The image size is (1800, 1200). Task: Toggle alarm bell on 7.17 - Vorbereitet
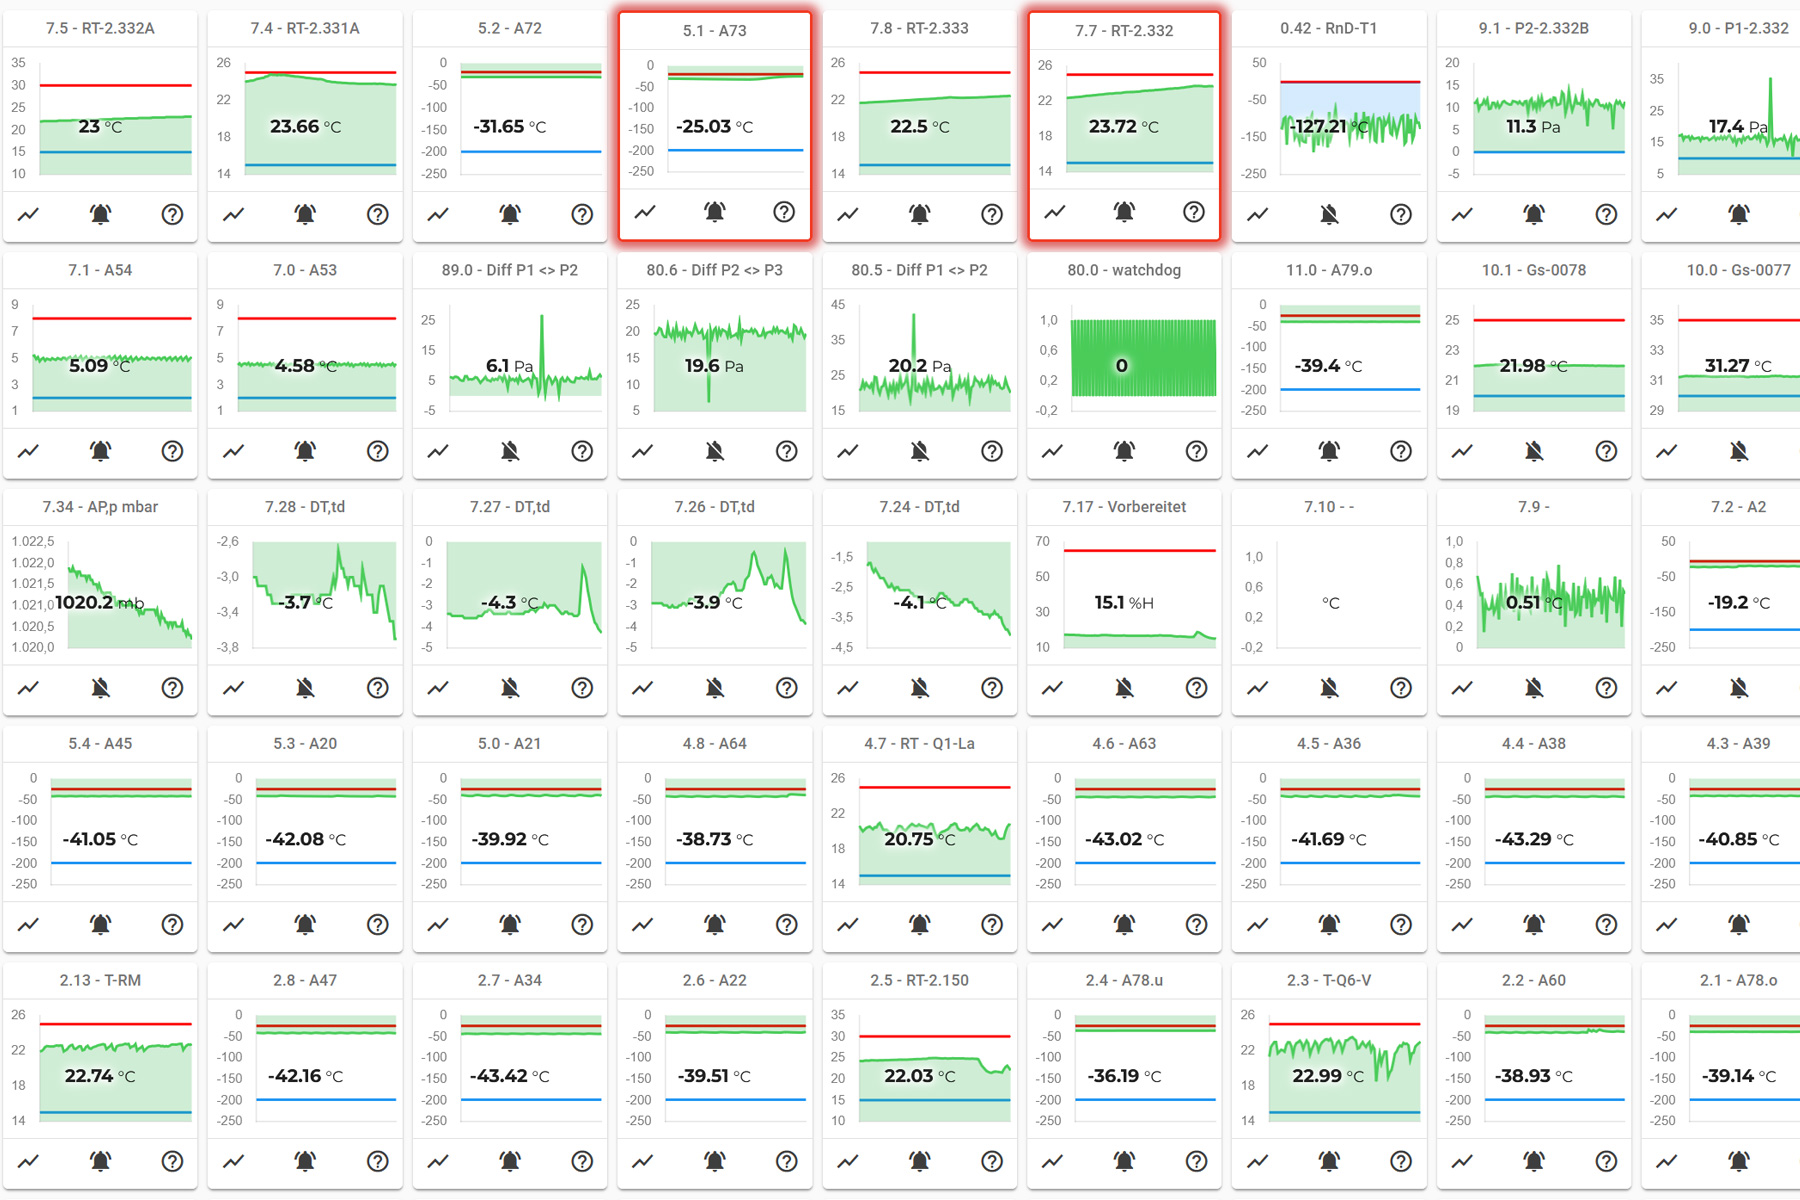pyautogui.click(x=1124, y=688)
